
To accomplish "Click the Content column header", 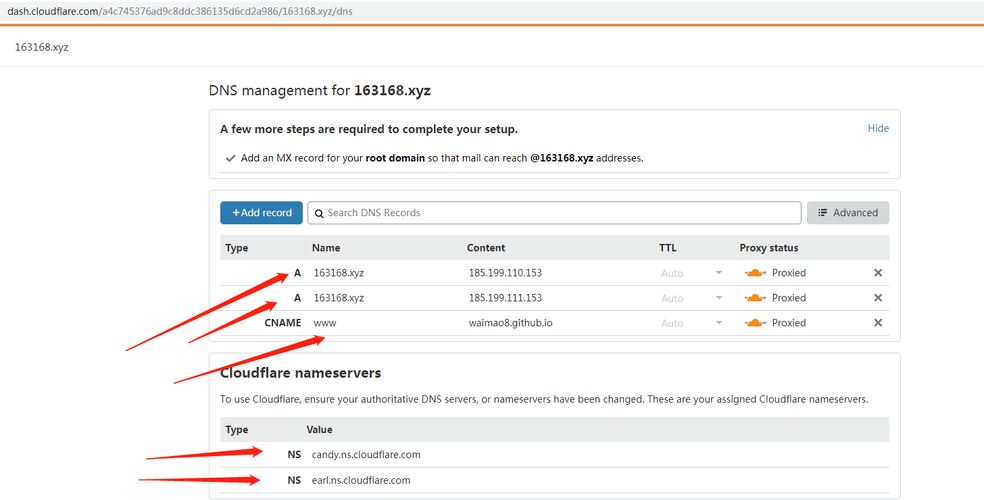I will (486, 248).
